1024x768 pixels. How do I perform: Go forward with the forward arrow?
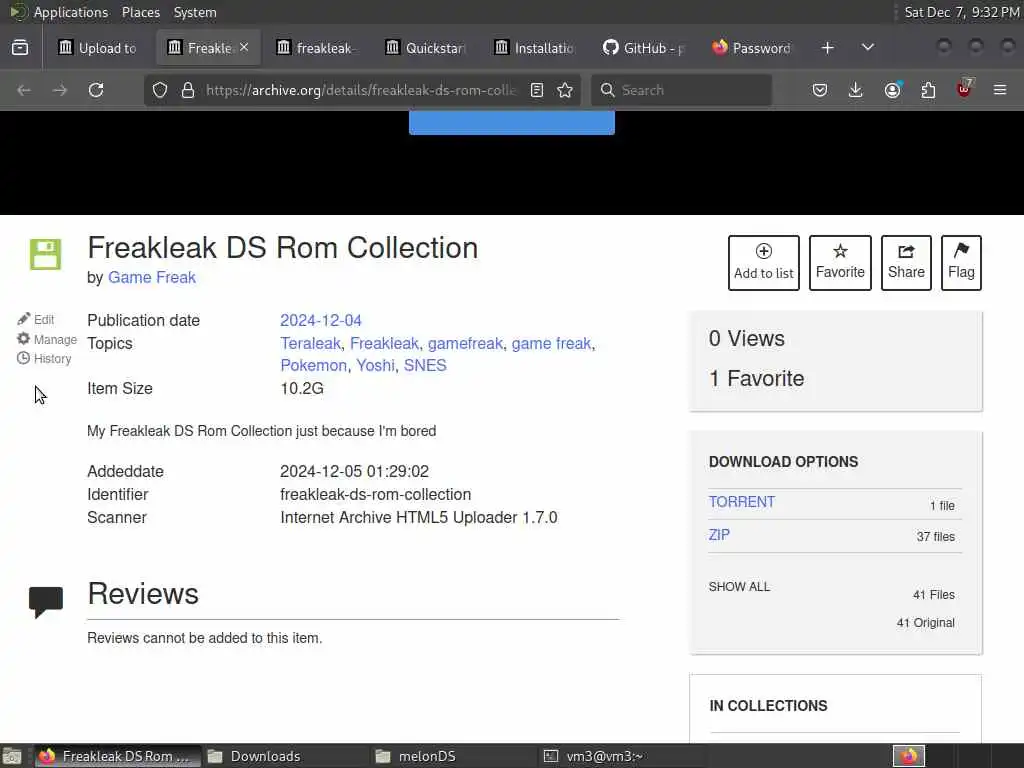59,90
